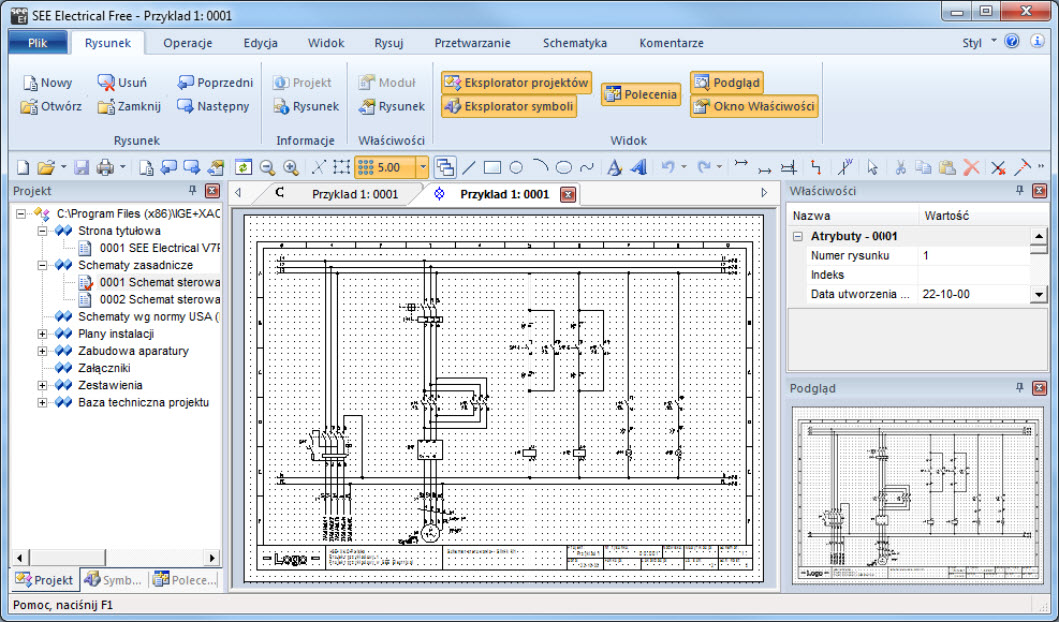
Task: Select the Line drawing tool
Action: pyautogui.click(x=468, y=168)
